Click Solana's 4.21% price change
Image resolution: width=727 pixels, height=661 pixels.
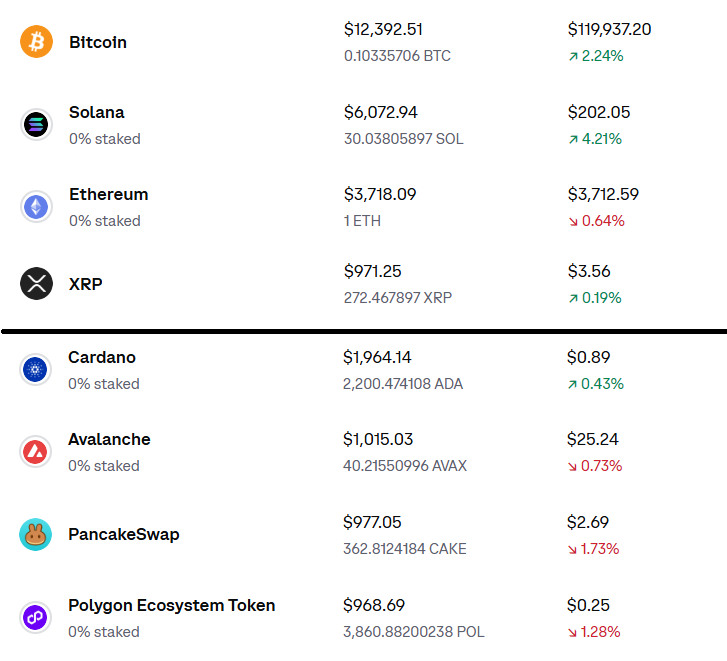(595, 139)
